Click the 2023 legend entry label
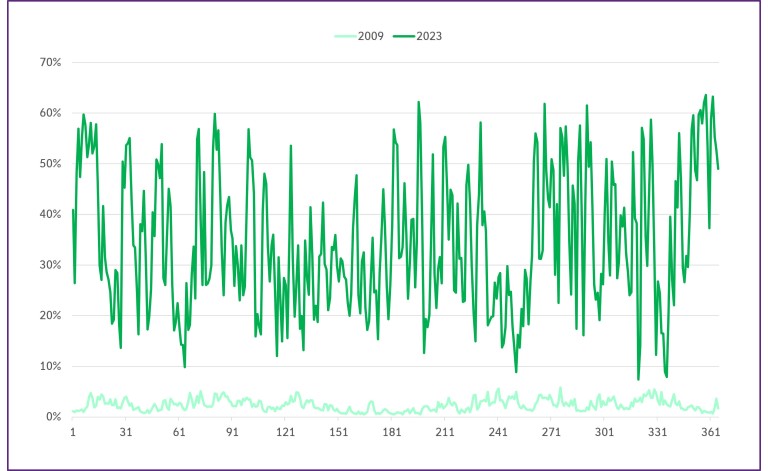Image resolution: width=768 pixels, height=471 pixels. point(430,35)
